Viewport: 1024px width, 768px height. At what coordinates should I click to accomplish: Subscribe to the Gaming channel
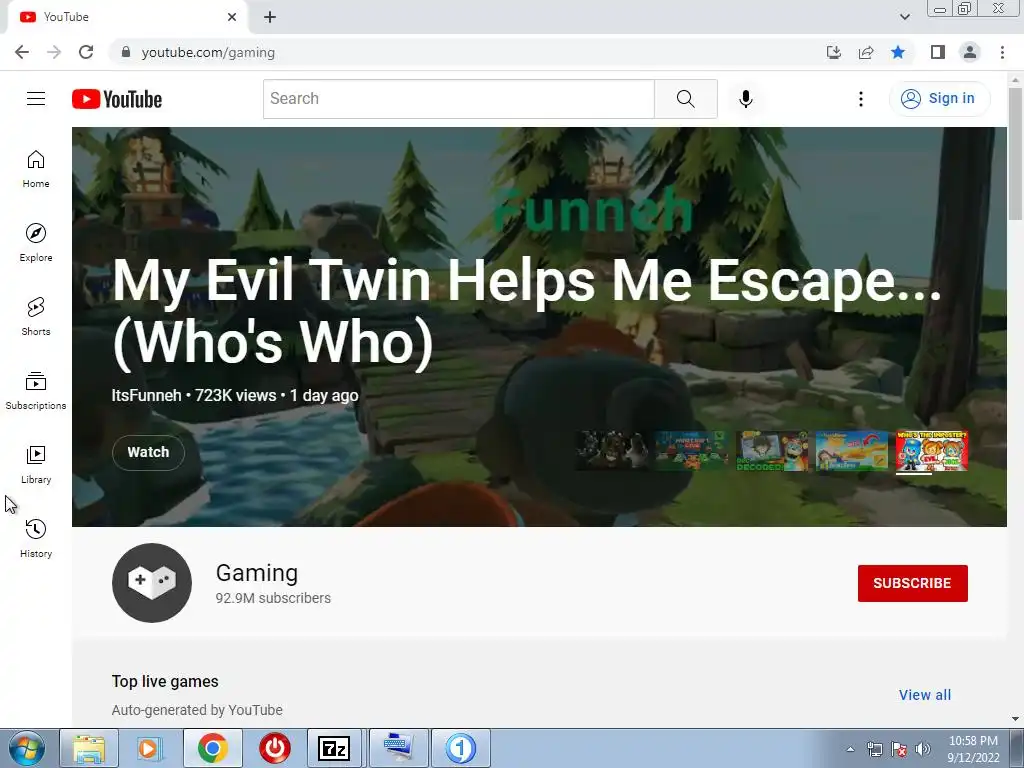pyautogui.click(x=912, y=583)
